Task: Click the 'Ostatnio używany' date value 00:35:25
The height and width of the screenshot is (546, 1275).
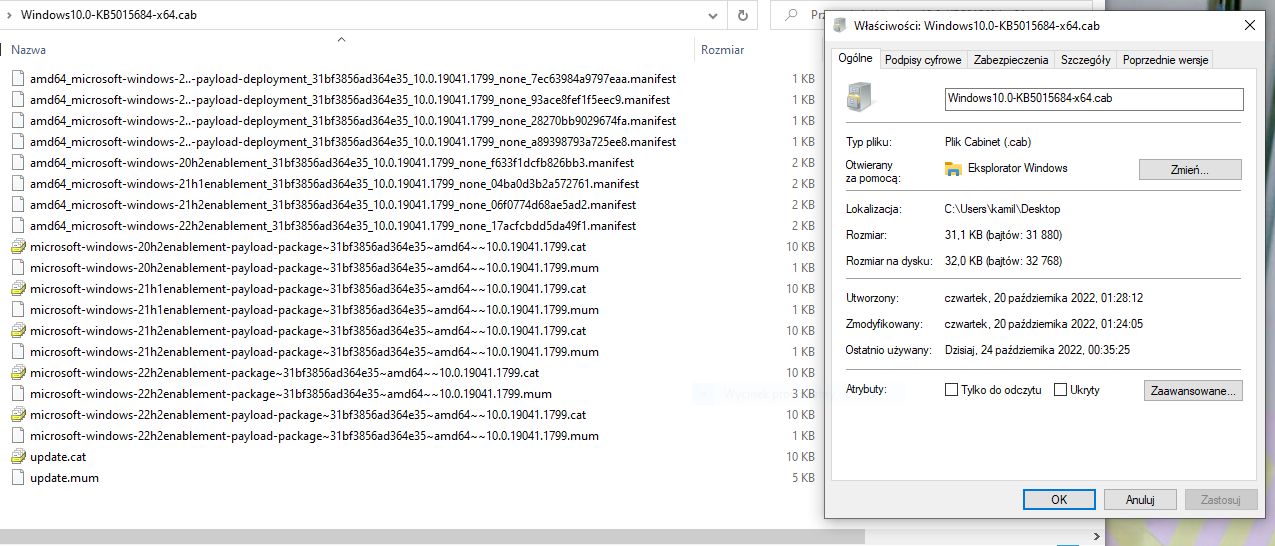Action: tap(1039, 350)
